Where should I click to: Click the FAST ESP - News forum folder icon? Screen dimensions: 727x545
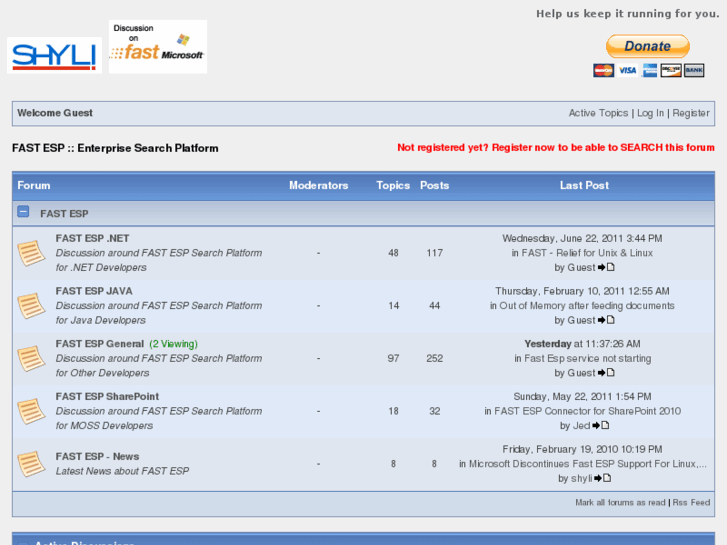[31, 464]
